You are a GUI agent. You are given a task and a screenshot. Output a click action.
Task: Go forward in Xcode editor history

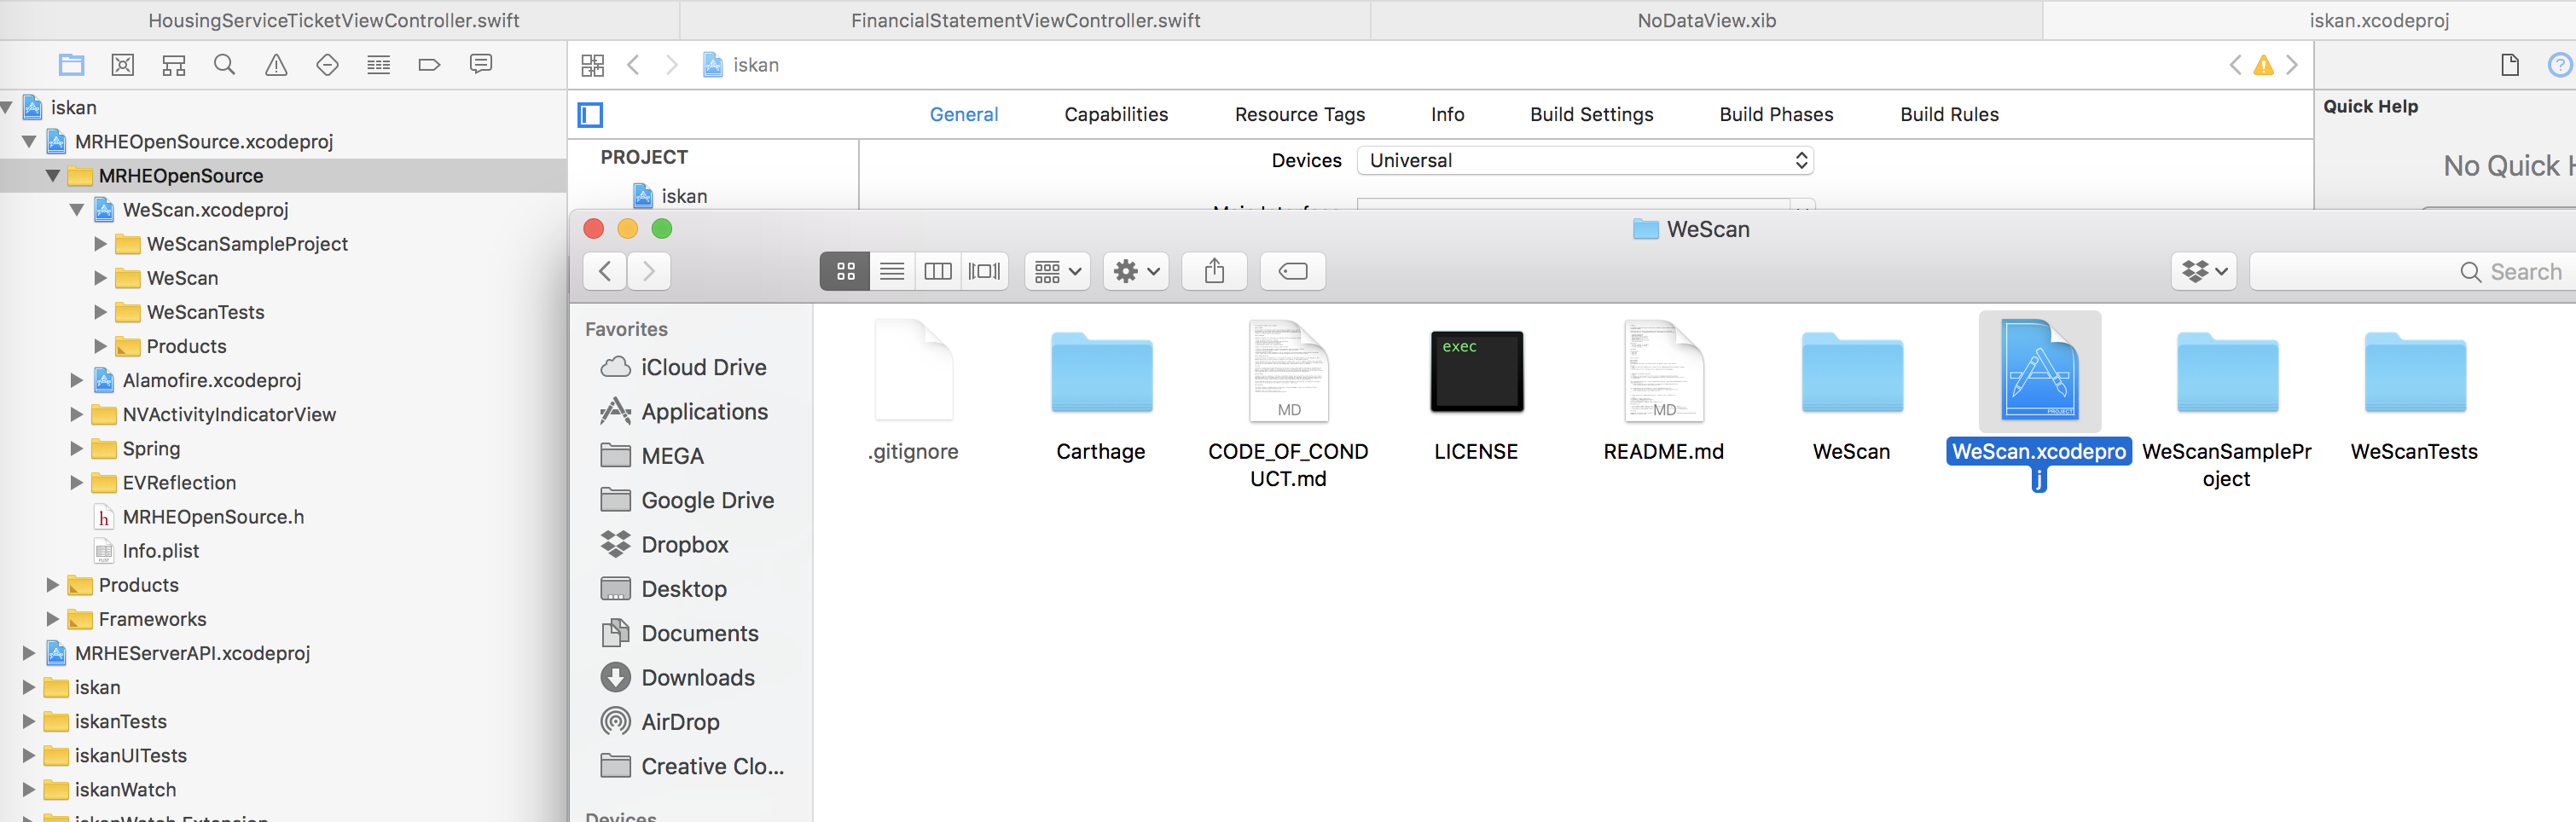coord(672,65)
